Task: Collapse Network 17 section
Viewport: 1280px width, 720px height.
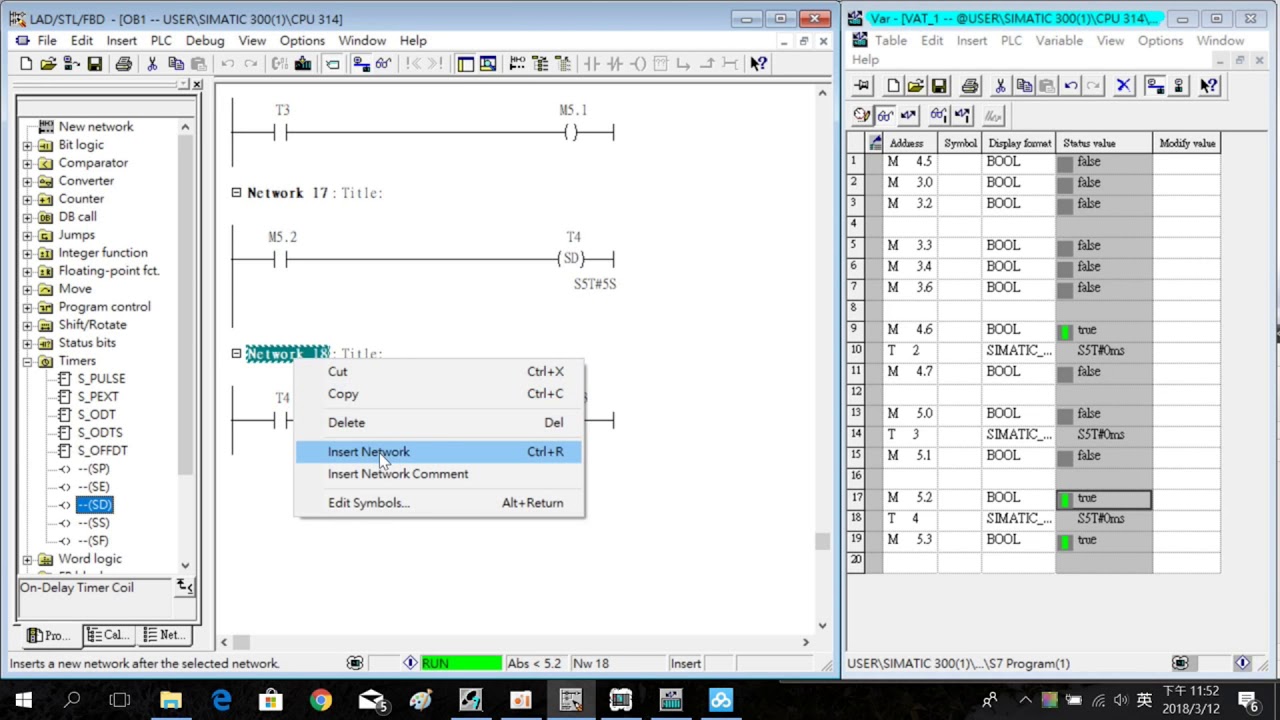Action: click(237, 192)
